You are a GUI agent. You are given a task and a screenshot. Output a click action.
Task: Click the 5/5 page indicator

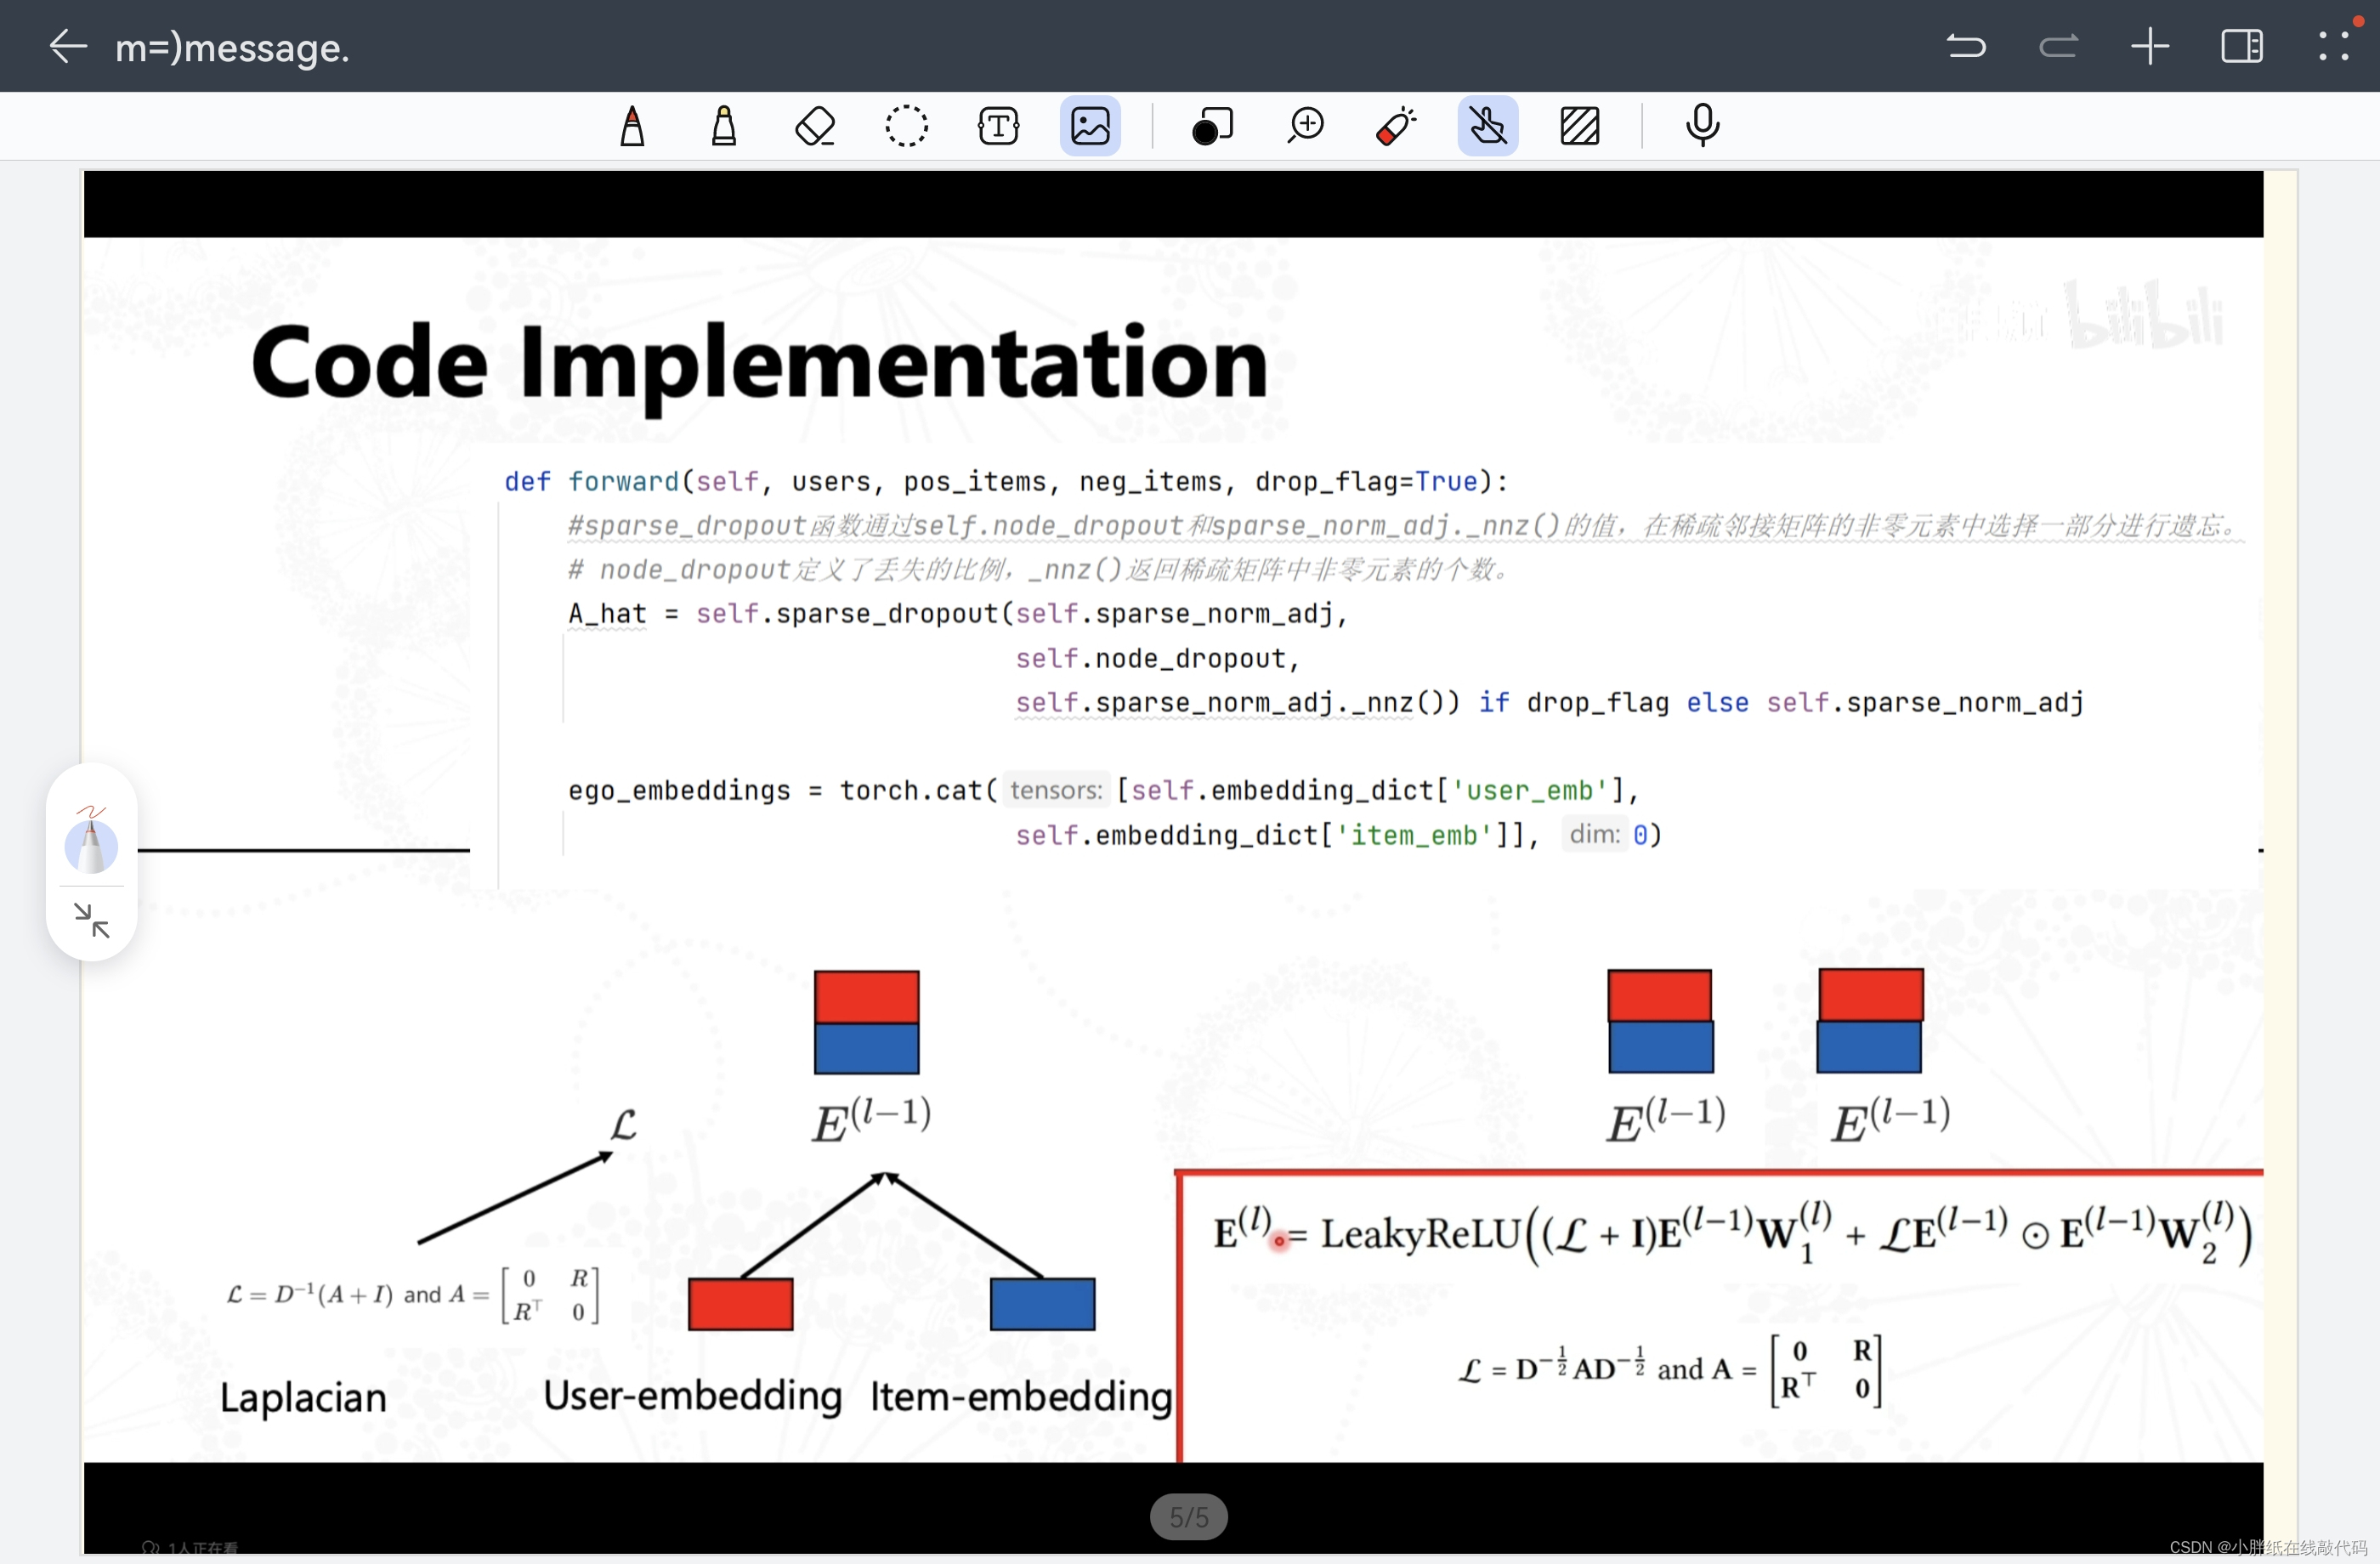(1188, 1517)
